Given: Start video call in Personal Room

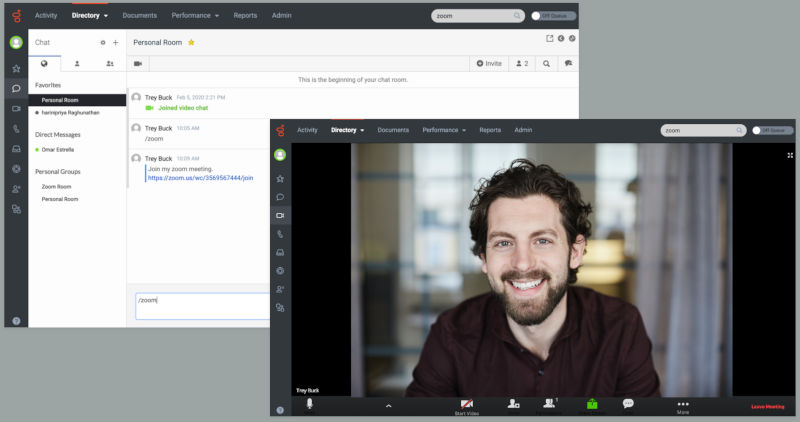Looking at the screenshot, I should point(138,63).
